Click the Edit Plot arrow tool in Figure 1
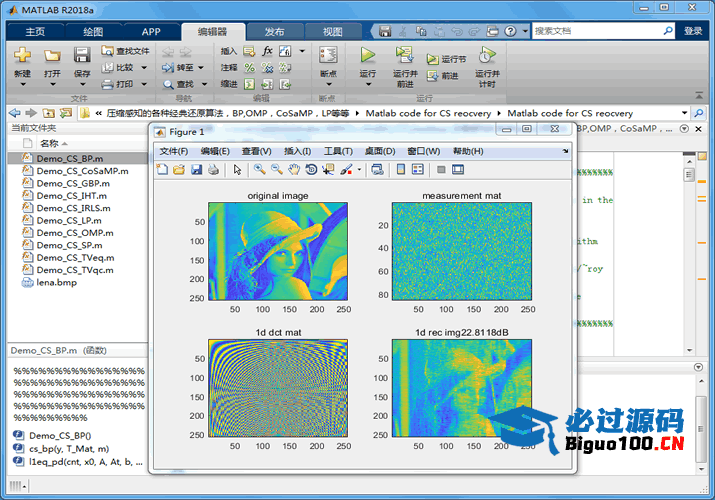The height and width of the screenshot is (500, 715). [x=237, y=170]
